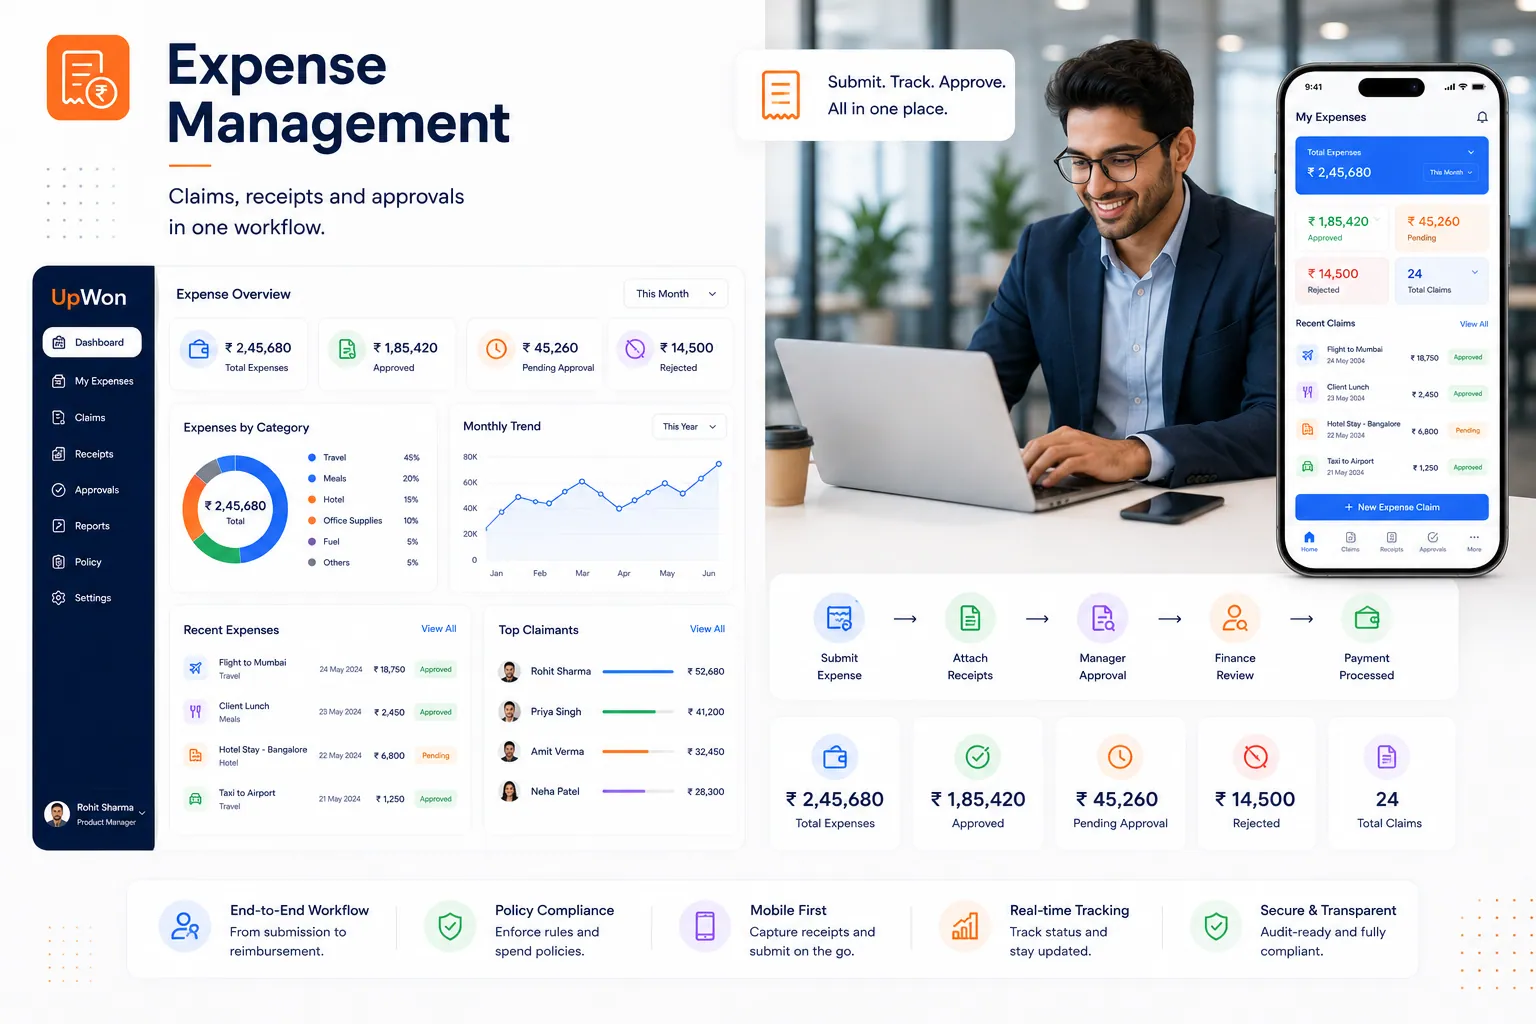This screenshot has width=1536, height=1024.
Task: Click the orange Expense Management receipt logo
Action: (88, 78)
